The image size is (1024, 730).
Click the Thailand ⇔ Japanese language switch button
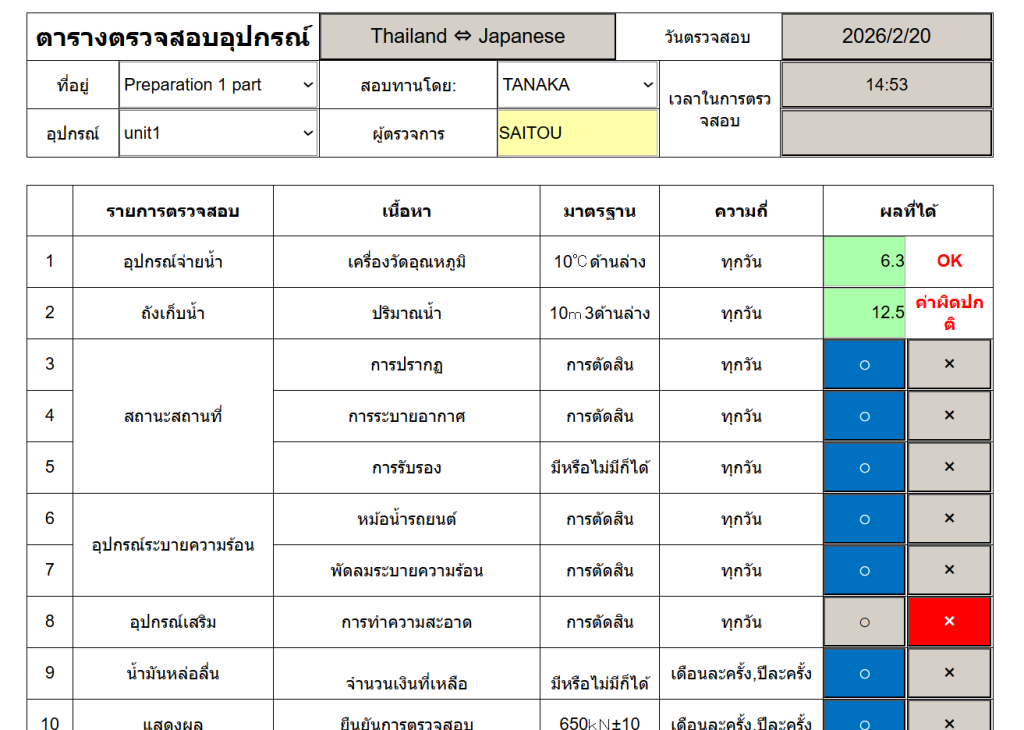467,37
